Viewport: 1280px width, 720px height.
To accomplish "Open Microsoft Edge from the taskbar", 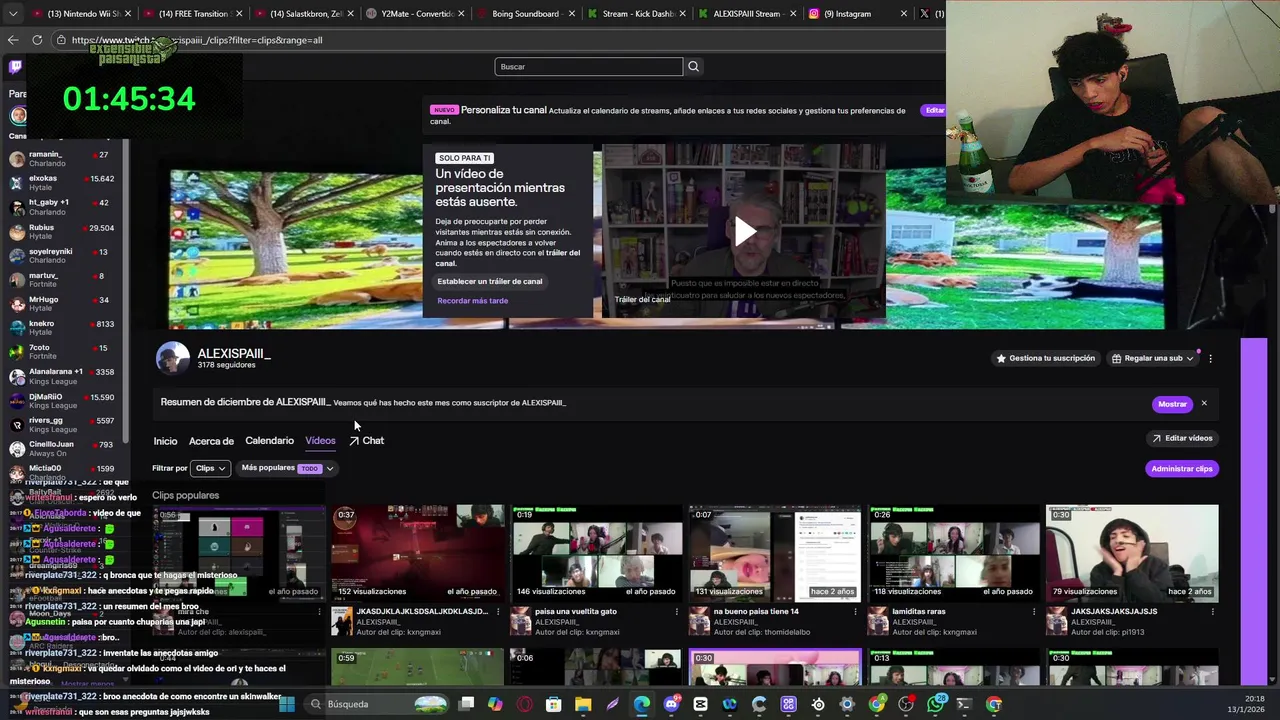I will [x=641, y=704].
